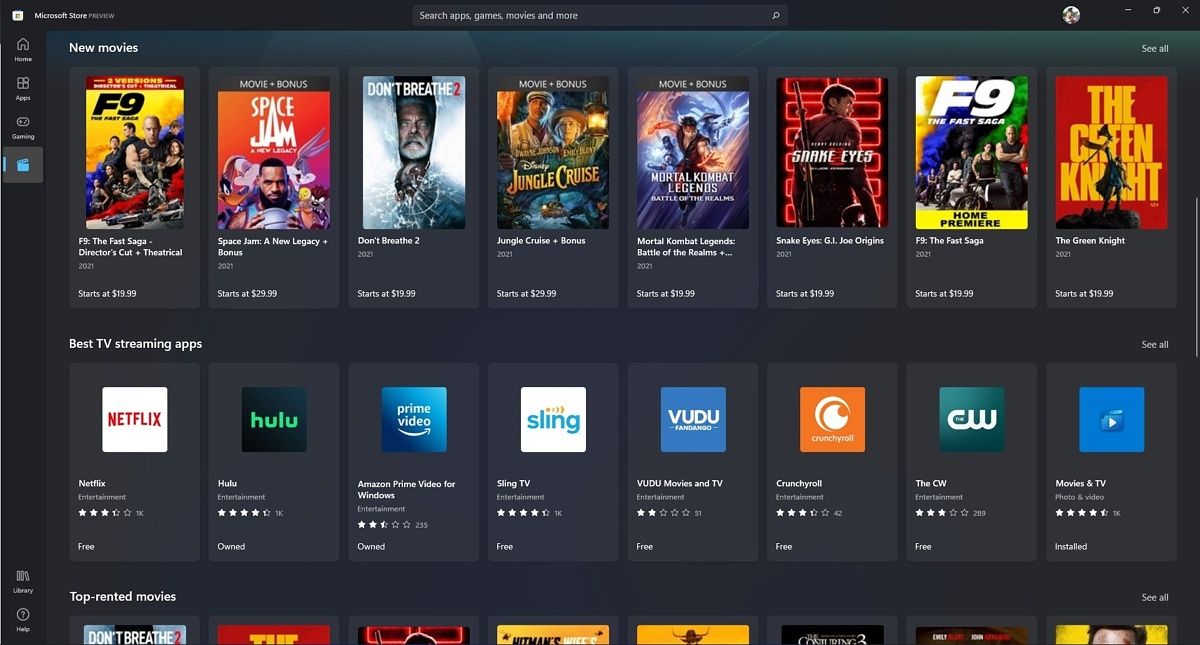The image size is (1200, 645).
Task: Click the Microsoft Store logo in title bar
Action: tap(18, 15)
